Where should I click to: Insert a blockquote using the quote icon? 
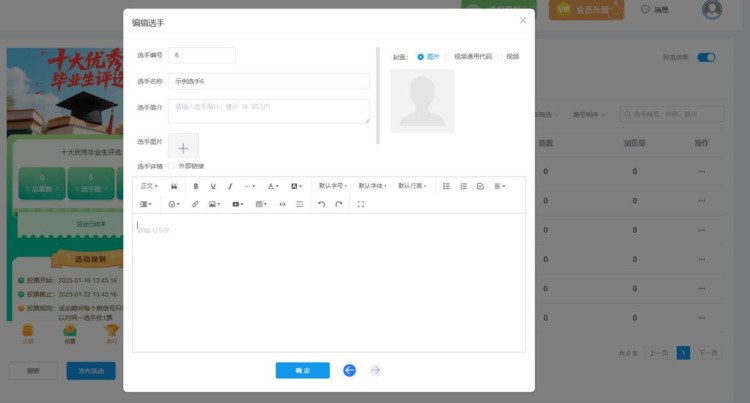tap(175, 186)
